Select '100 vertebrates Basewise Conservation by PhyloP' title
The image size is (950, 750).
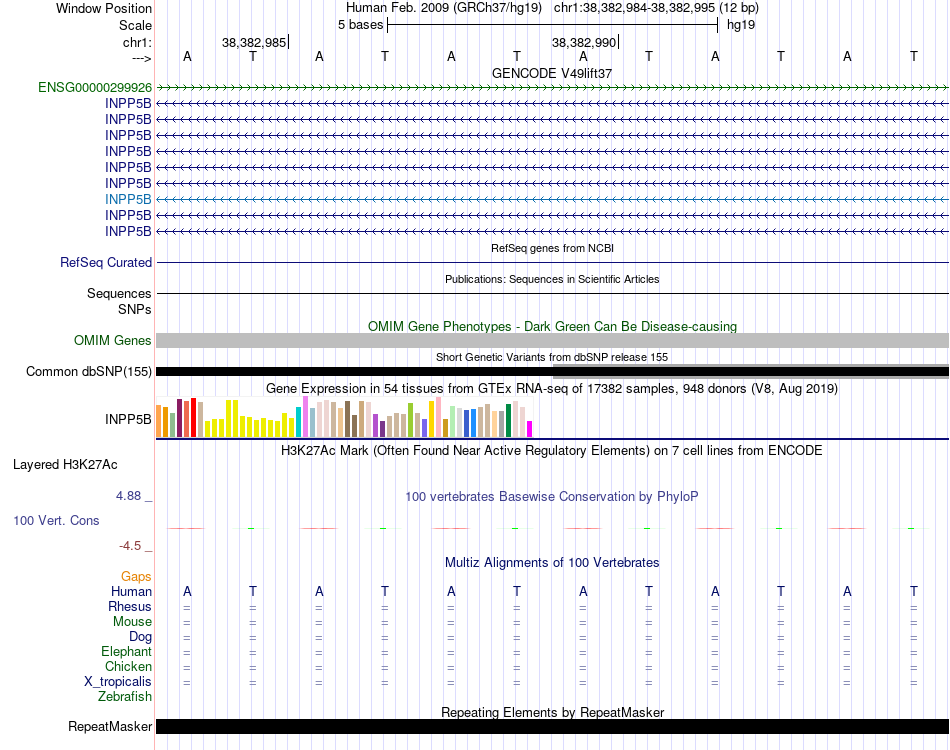552,497
